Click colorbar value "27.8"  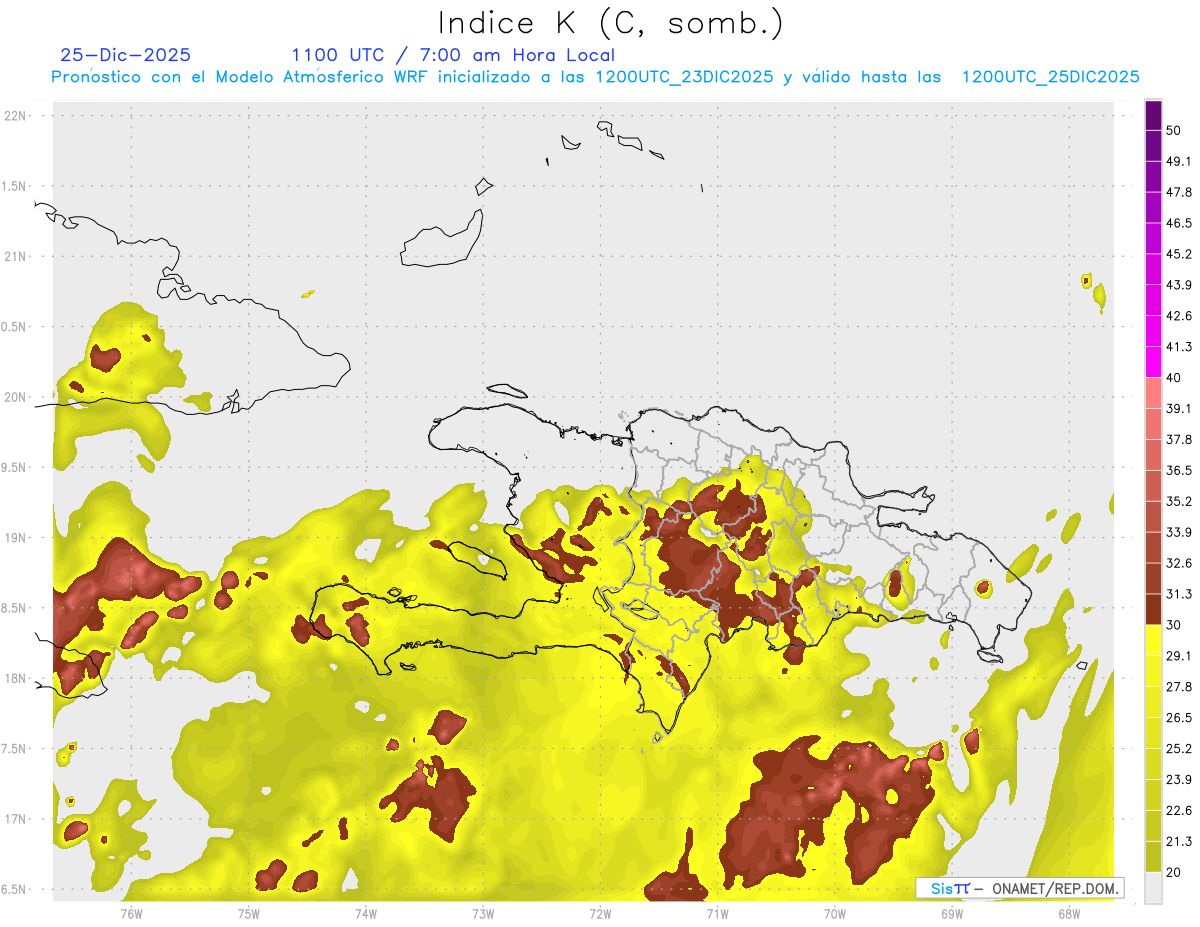pyautogui.click(x=1178, y=687)
